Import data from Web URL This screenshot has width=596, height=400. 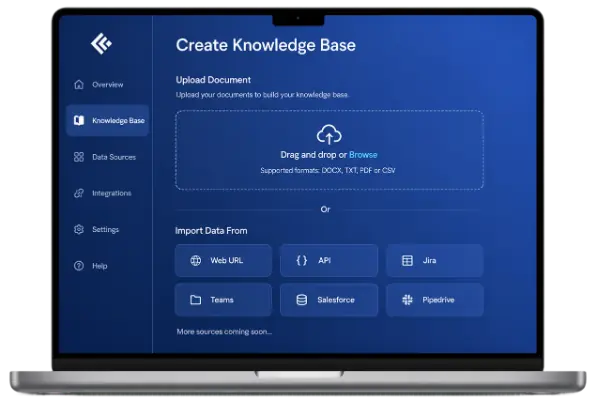[224, 260]
